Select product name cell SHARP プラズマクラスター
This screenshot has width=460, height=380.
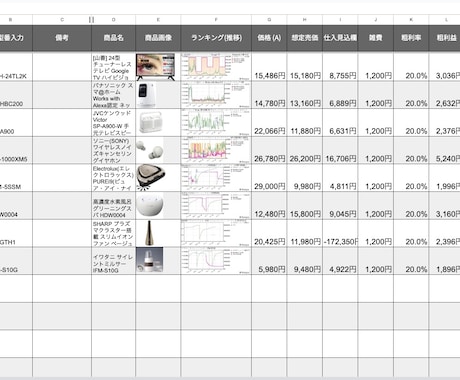pos(114,233)
